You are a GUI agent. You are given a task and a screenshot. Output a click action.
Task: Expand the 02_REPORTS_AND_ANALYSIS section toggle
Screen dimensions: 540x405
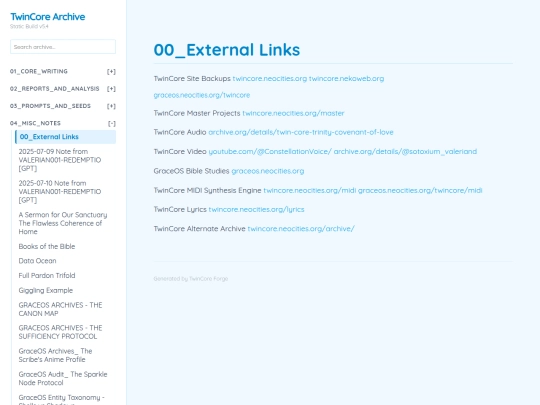click(x=111, y=89)
